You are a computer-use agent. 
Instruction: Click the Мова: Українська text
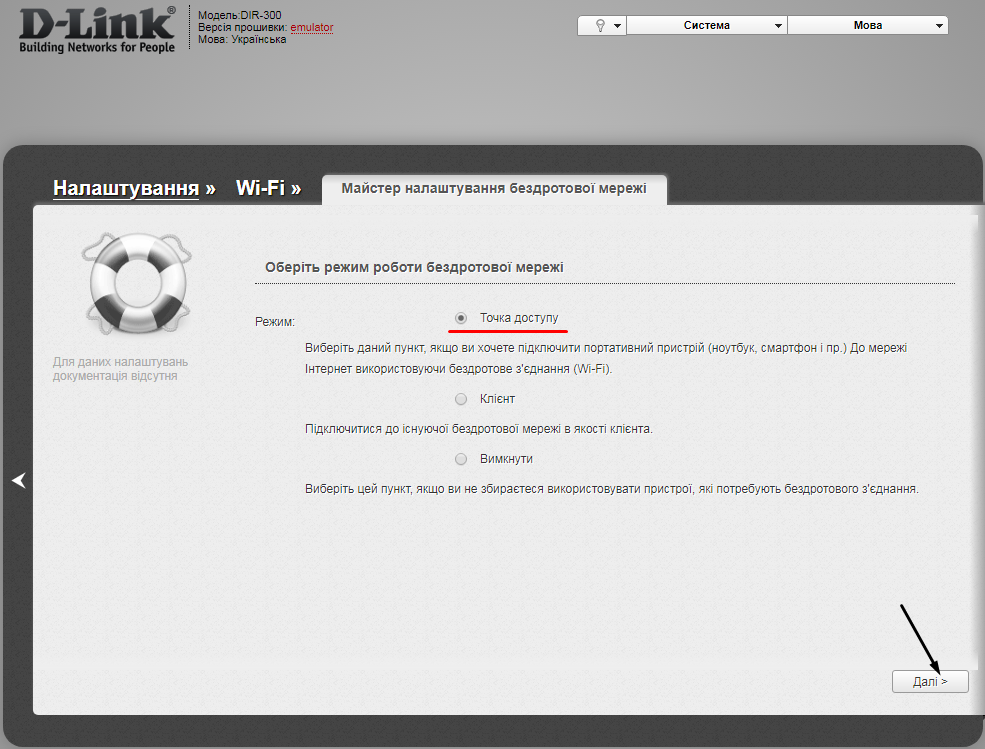tap(242, 39)
